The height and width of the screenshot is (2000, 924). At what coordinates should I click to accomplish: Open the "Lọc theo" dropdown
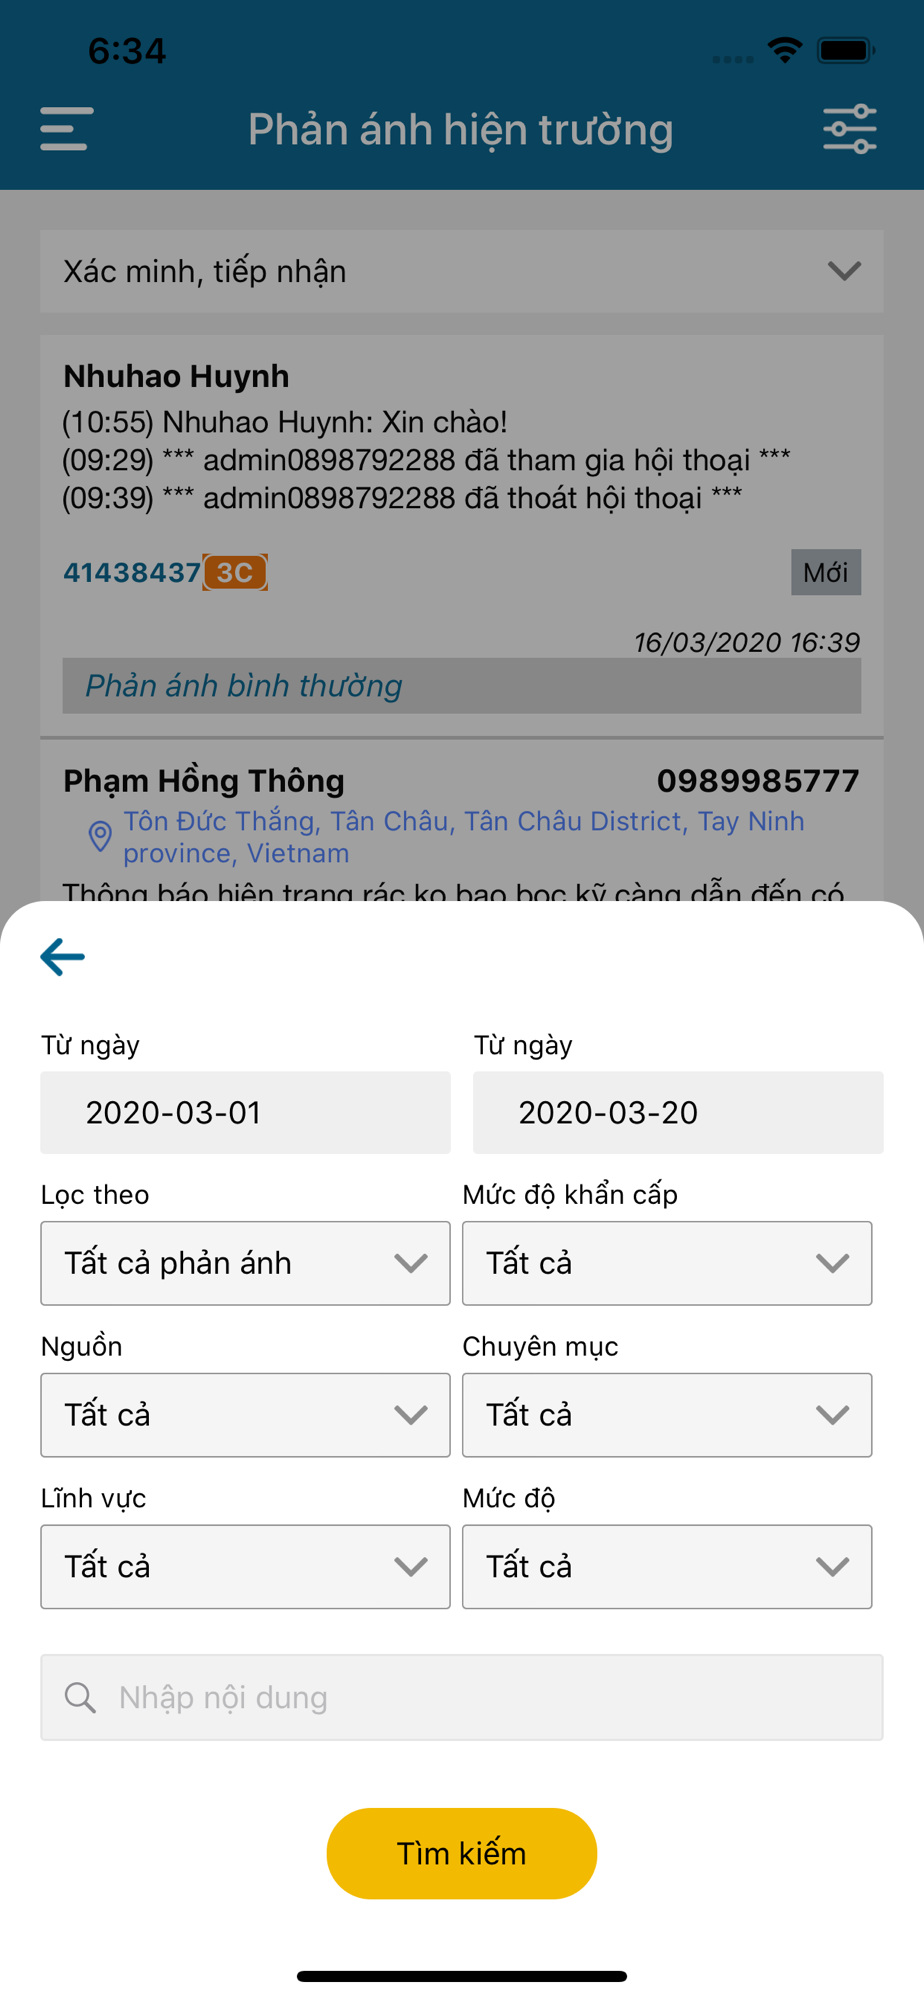coord(245,1263)
